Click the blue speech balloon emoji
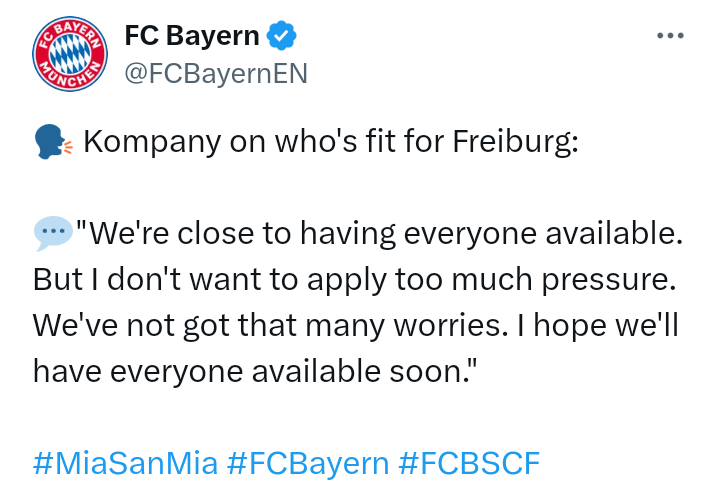This screenshot has width=720, height=494. pyautogui.click(x=53, y=234)
